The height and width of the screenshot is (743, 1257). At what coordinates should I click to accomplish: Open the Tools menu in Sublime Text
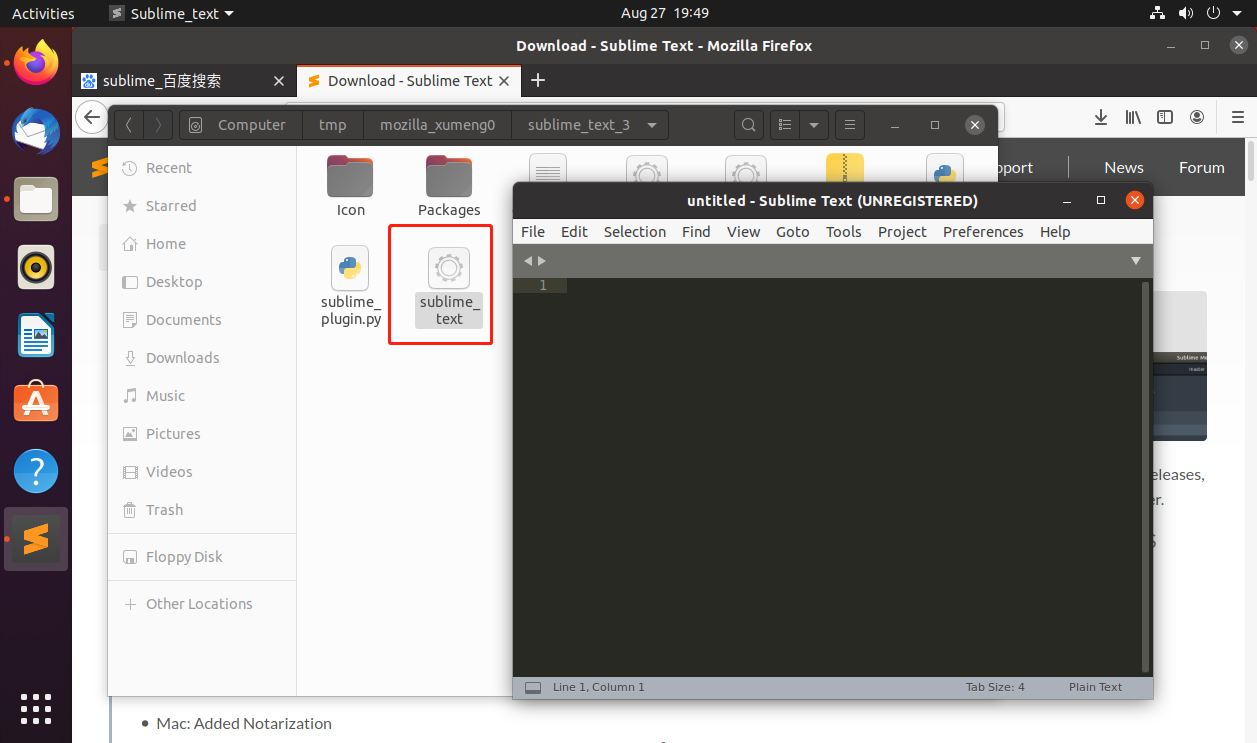[x=844, y=231]
